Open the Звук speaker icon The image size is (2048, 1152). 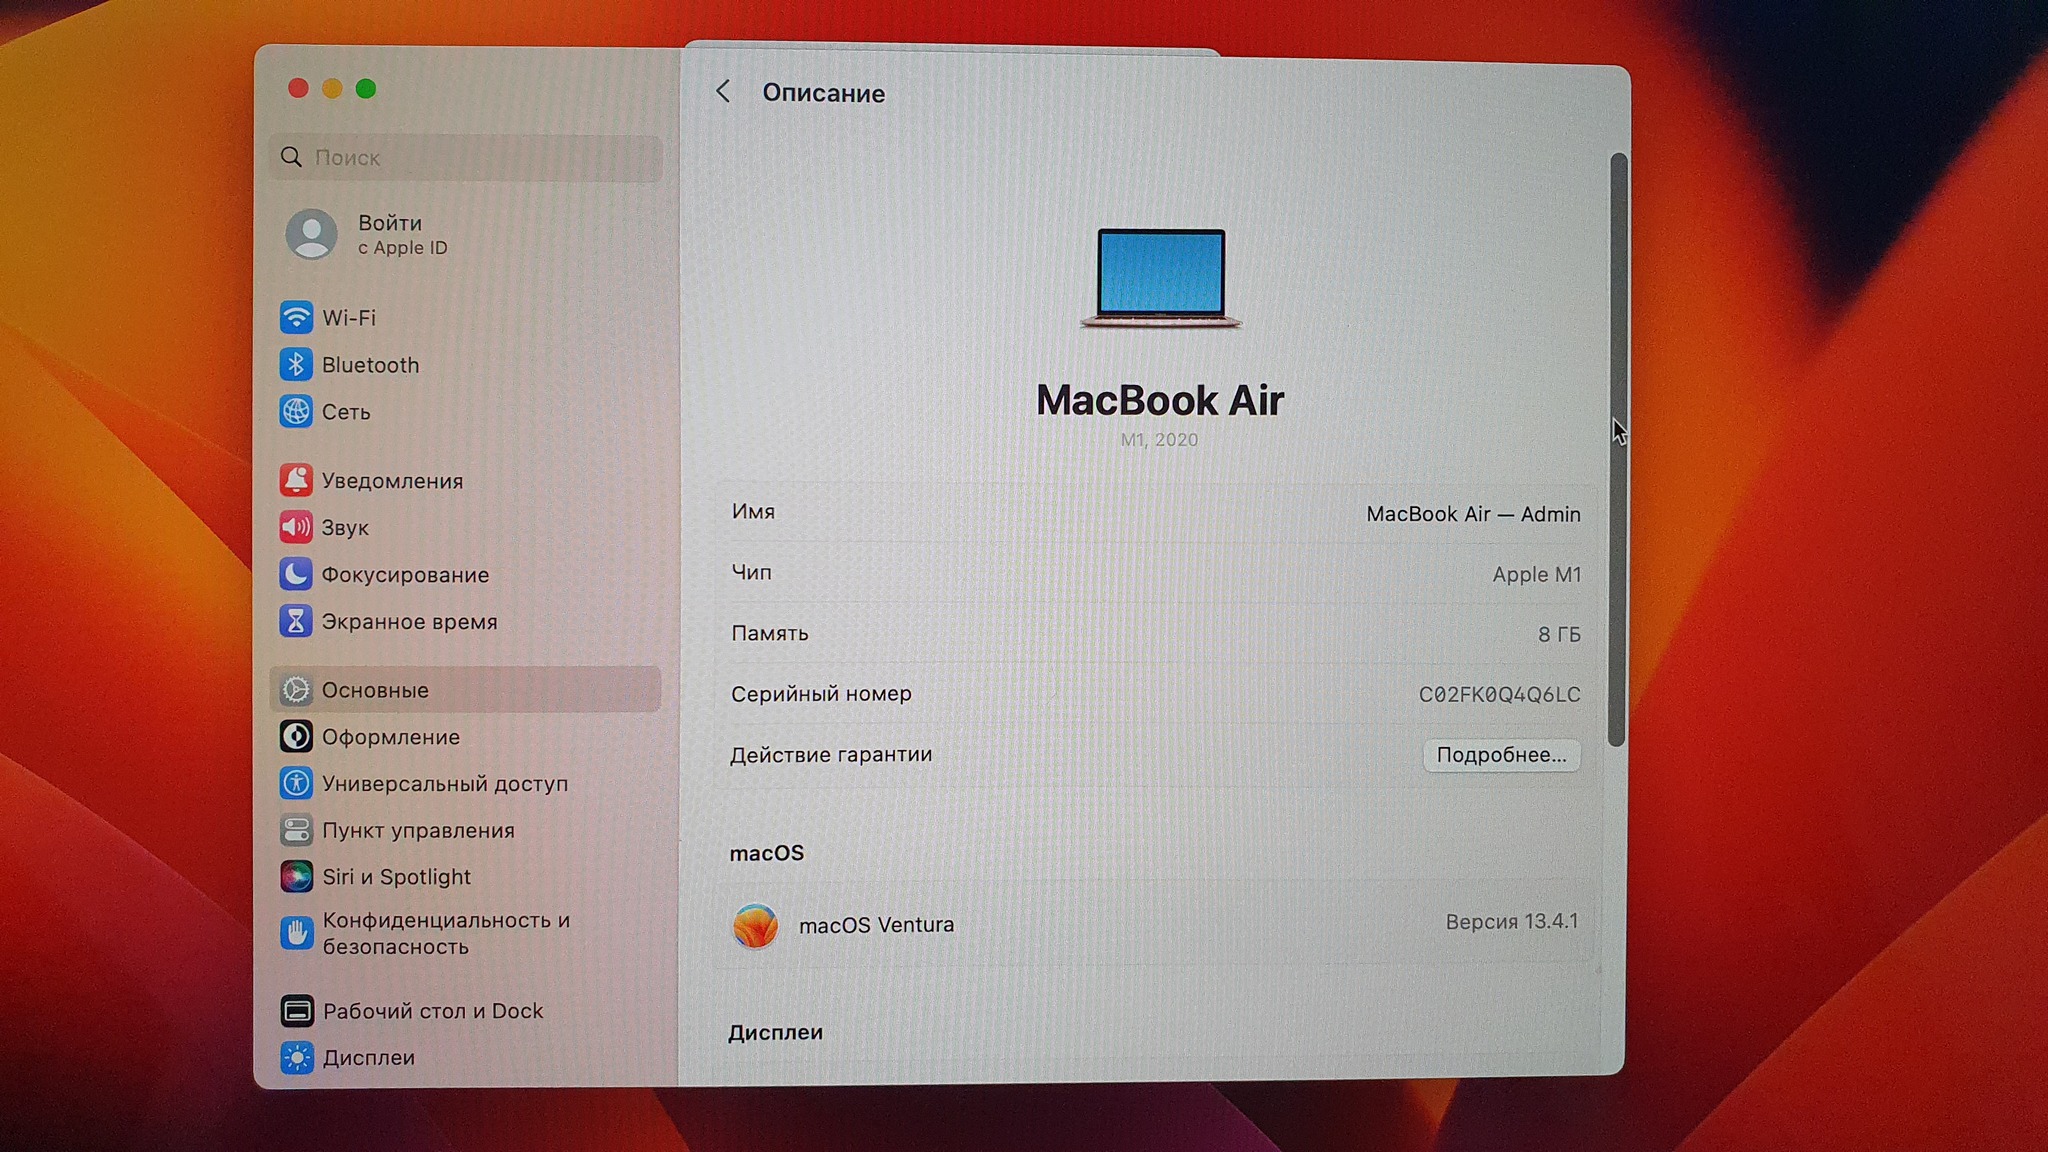click(x=296, y=527)
